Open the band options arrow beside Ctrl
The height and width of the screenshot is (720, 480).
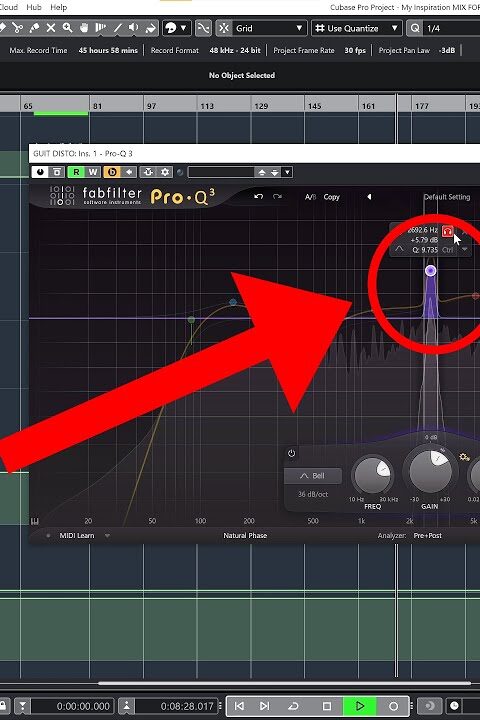[x=464, y=249]
